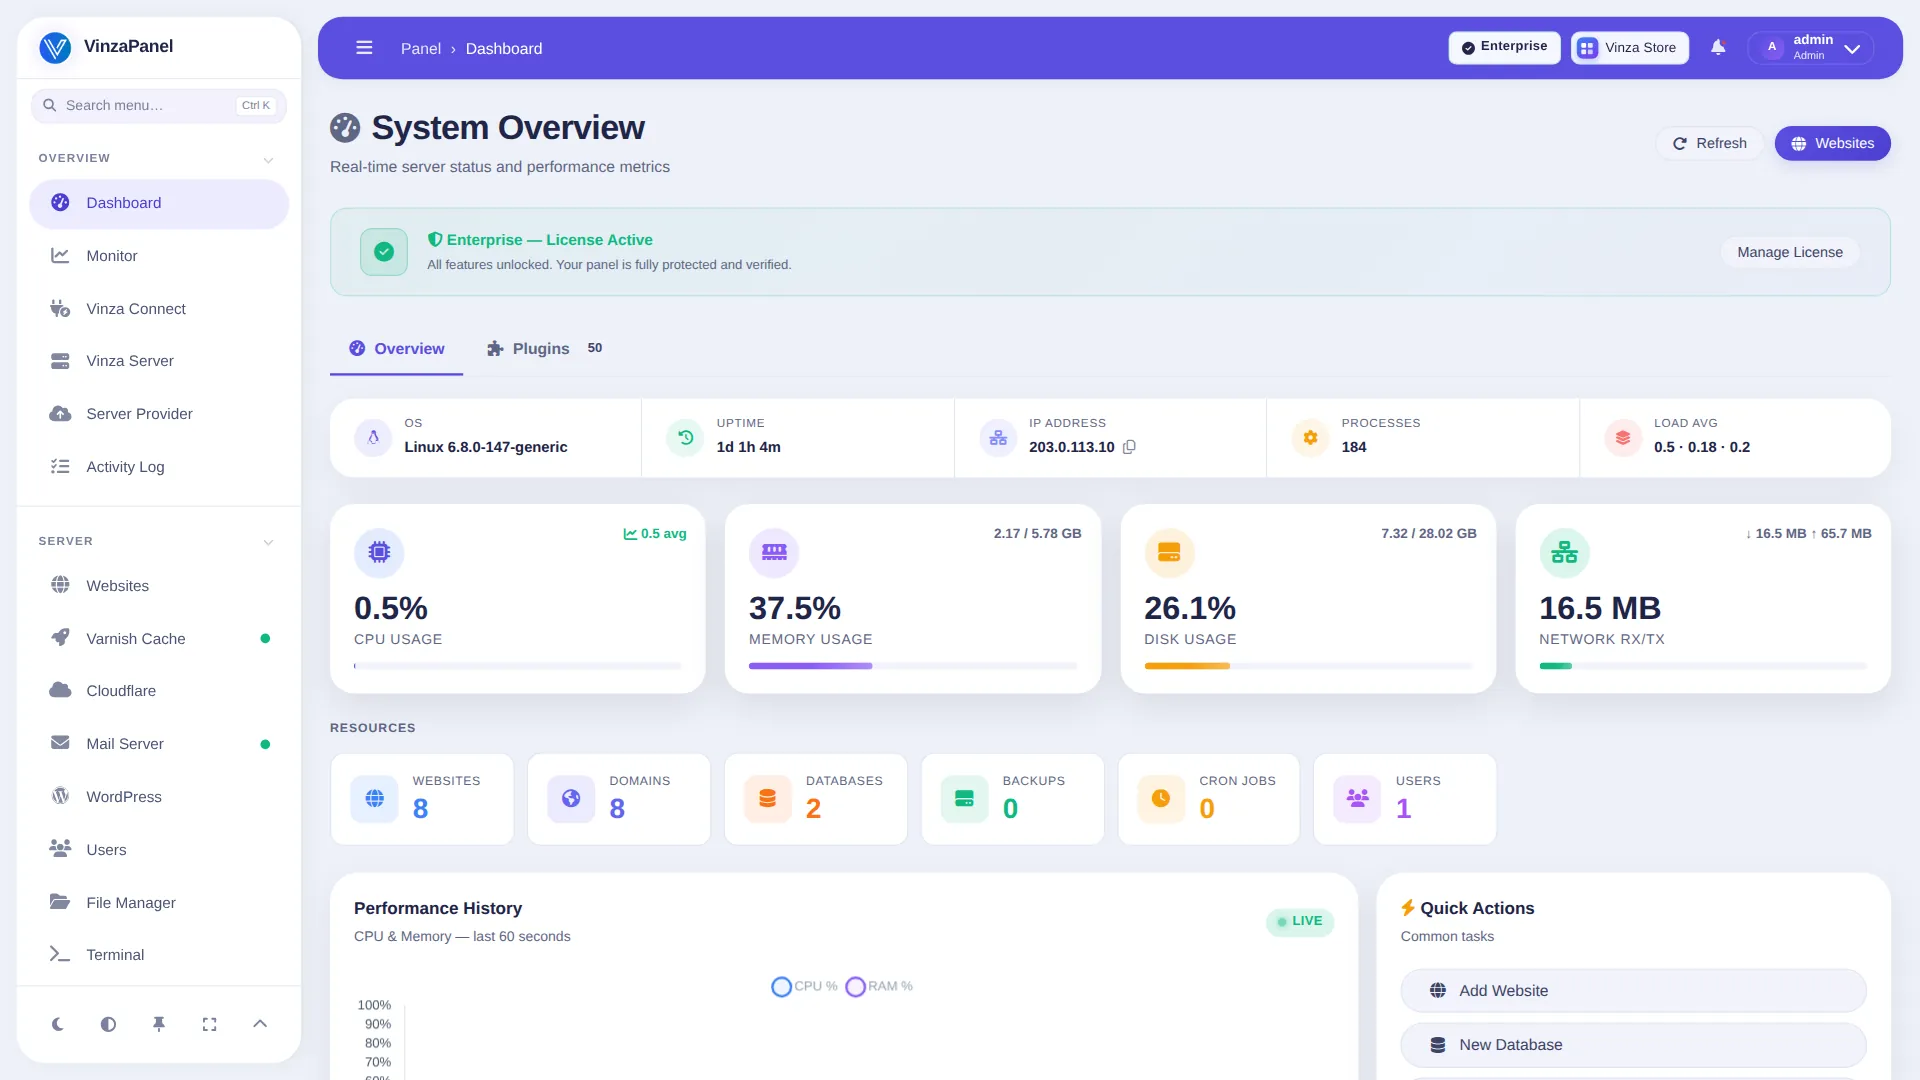
Task: Select the Overview tab
Action: pos(396,348)
